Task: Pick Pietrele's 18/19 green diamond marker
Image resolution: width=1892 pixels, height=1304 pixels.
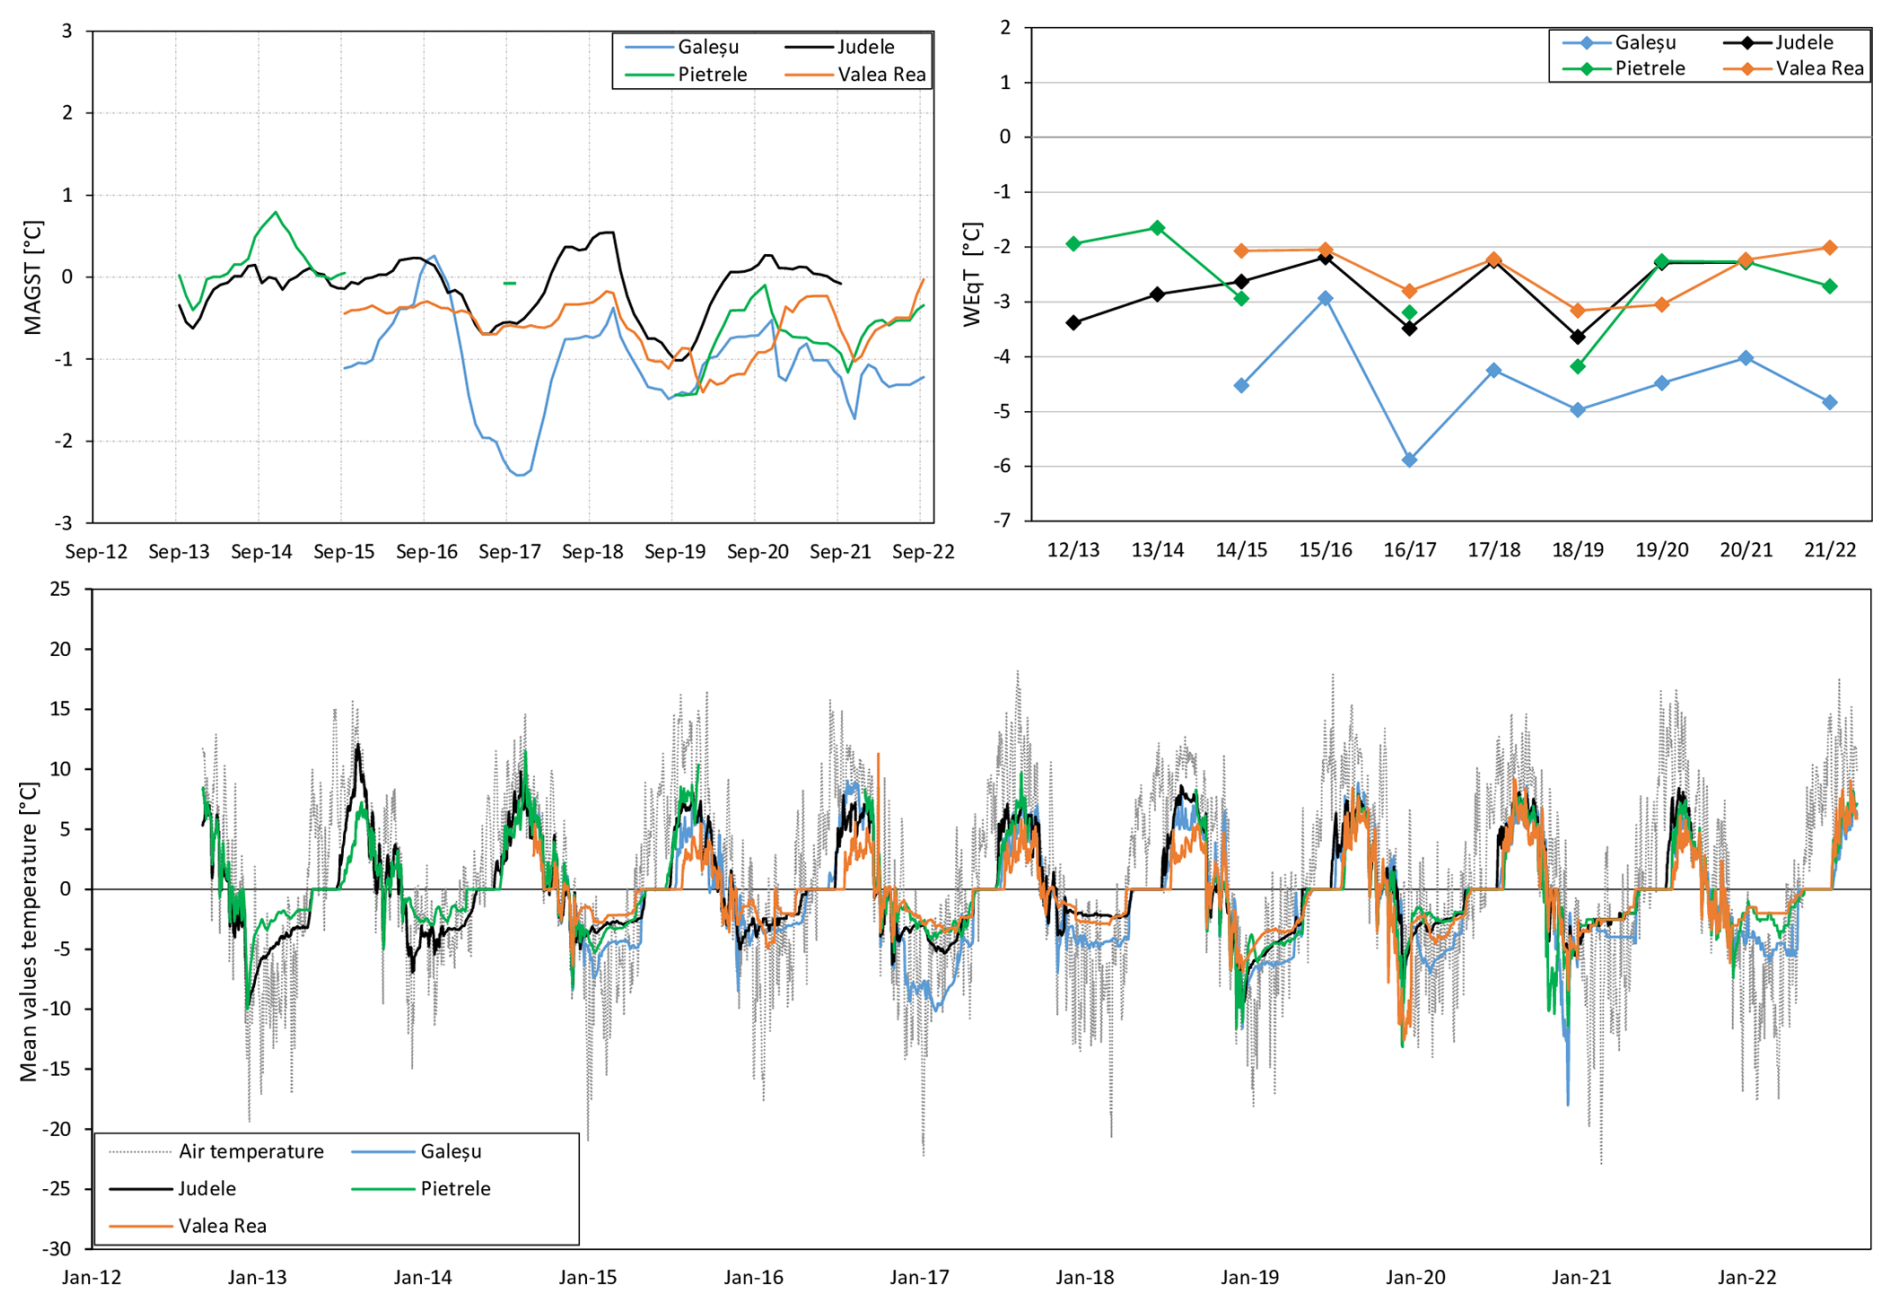Action: pyautogui.click(x=1577, y=367)
